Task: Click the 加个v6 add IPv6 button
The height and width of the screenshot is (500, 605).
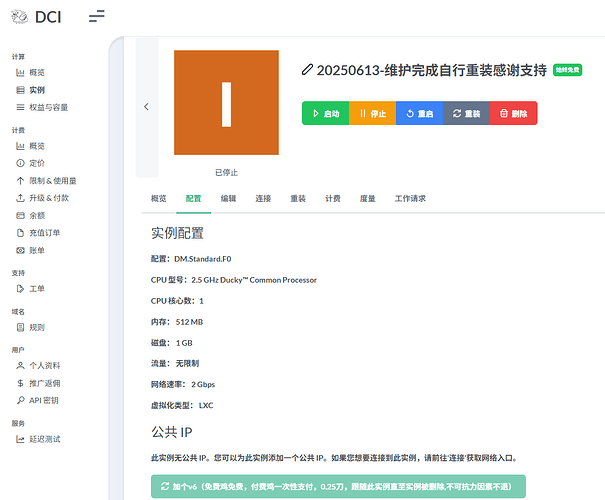Action: (338, 486)
